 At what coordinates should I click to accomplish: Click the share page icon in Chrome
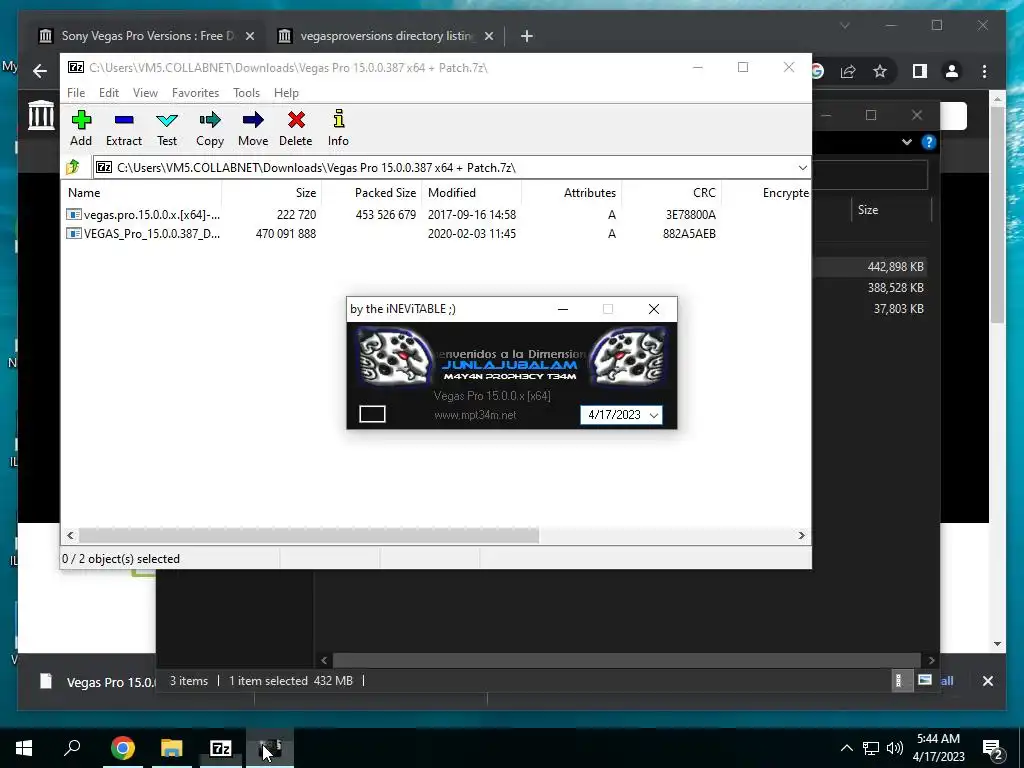848,71
